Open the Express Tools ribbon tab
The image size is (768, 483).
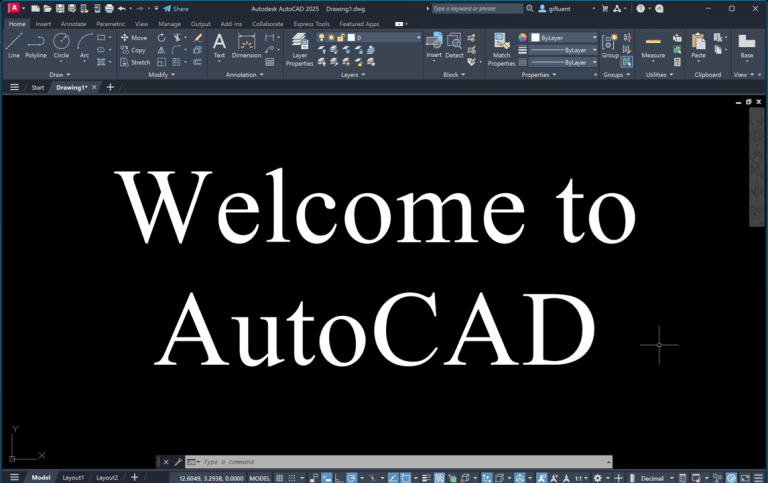pos(311,24)
